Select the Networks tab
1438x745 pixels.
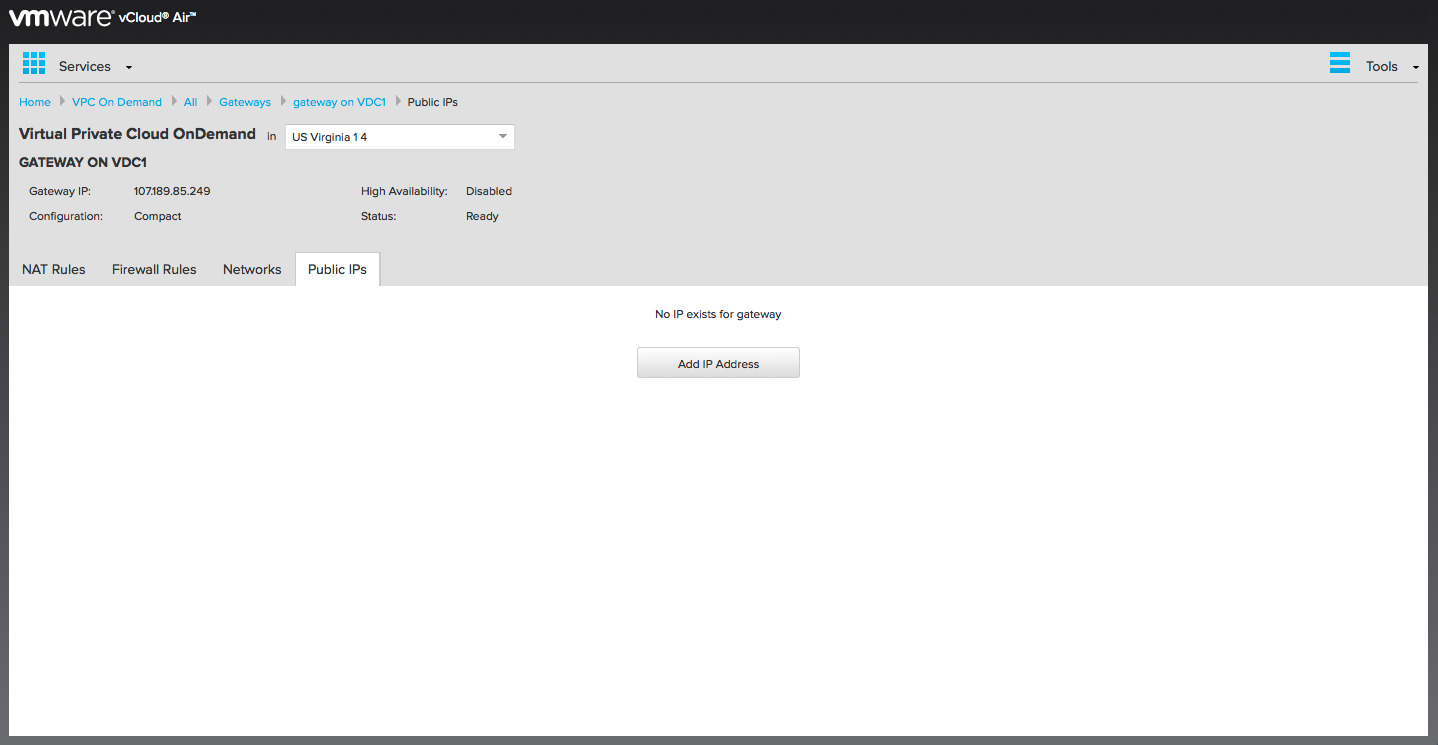252,269
